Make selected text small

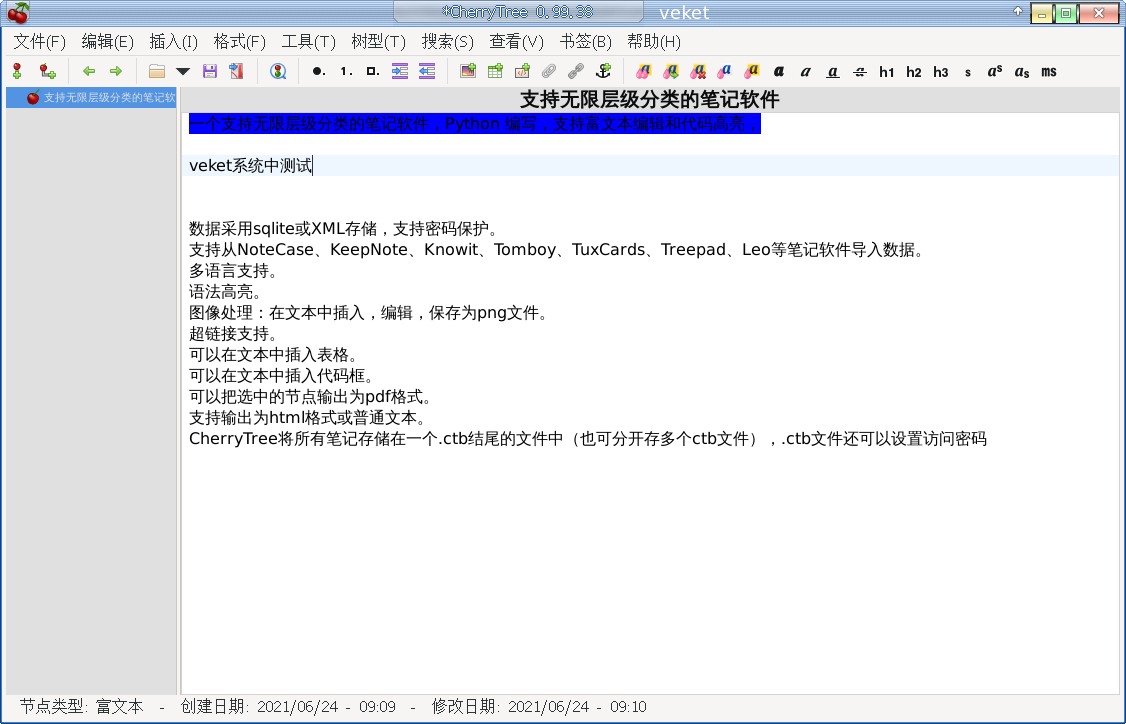click(968, 72)
